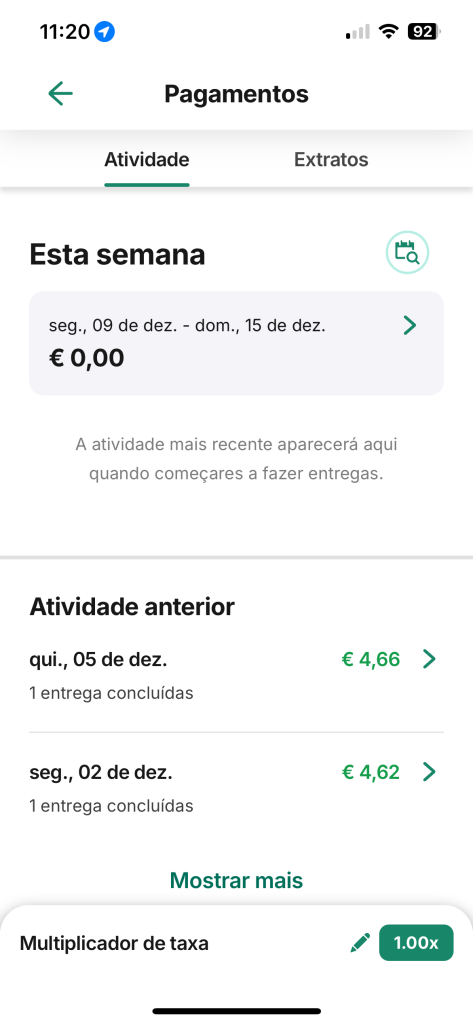This screenshot has width=473, height=1024.
Task: Expand this week's chevron arrow
Action: point(410,325)
